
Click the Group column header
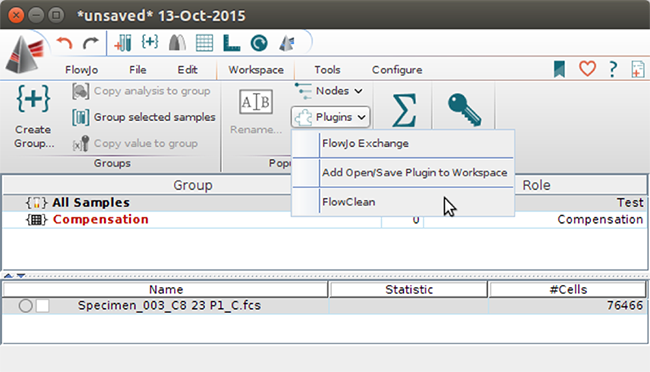(192, 185)
